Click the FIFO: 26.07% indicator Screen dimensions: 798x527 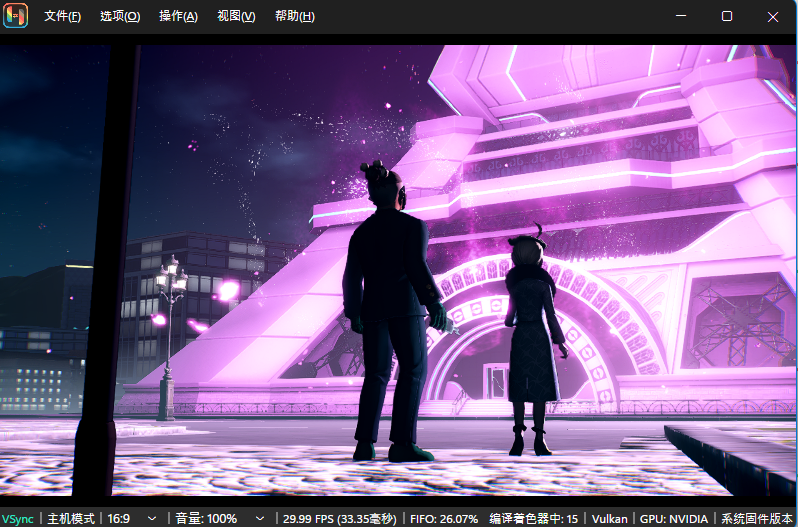[x=443, y=518]
